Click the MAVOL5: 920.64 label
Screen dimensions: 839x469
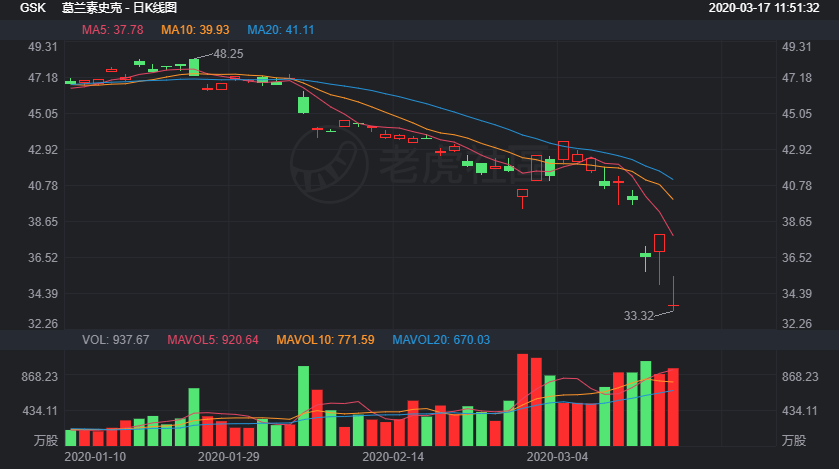click(213, 340)
